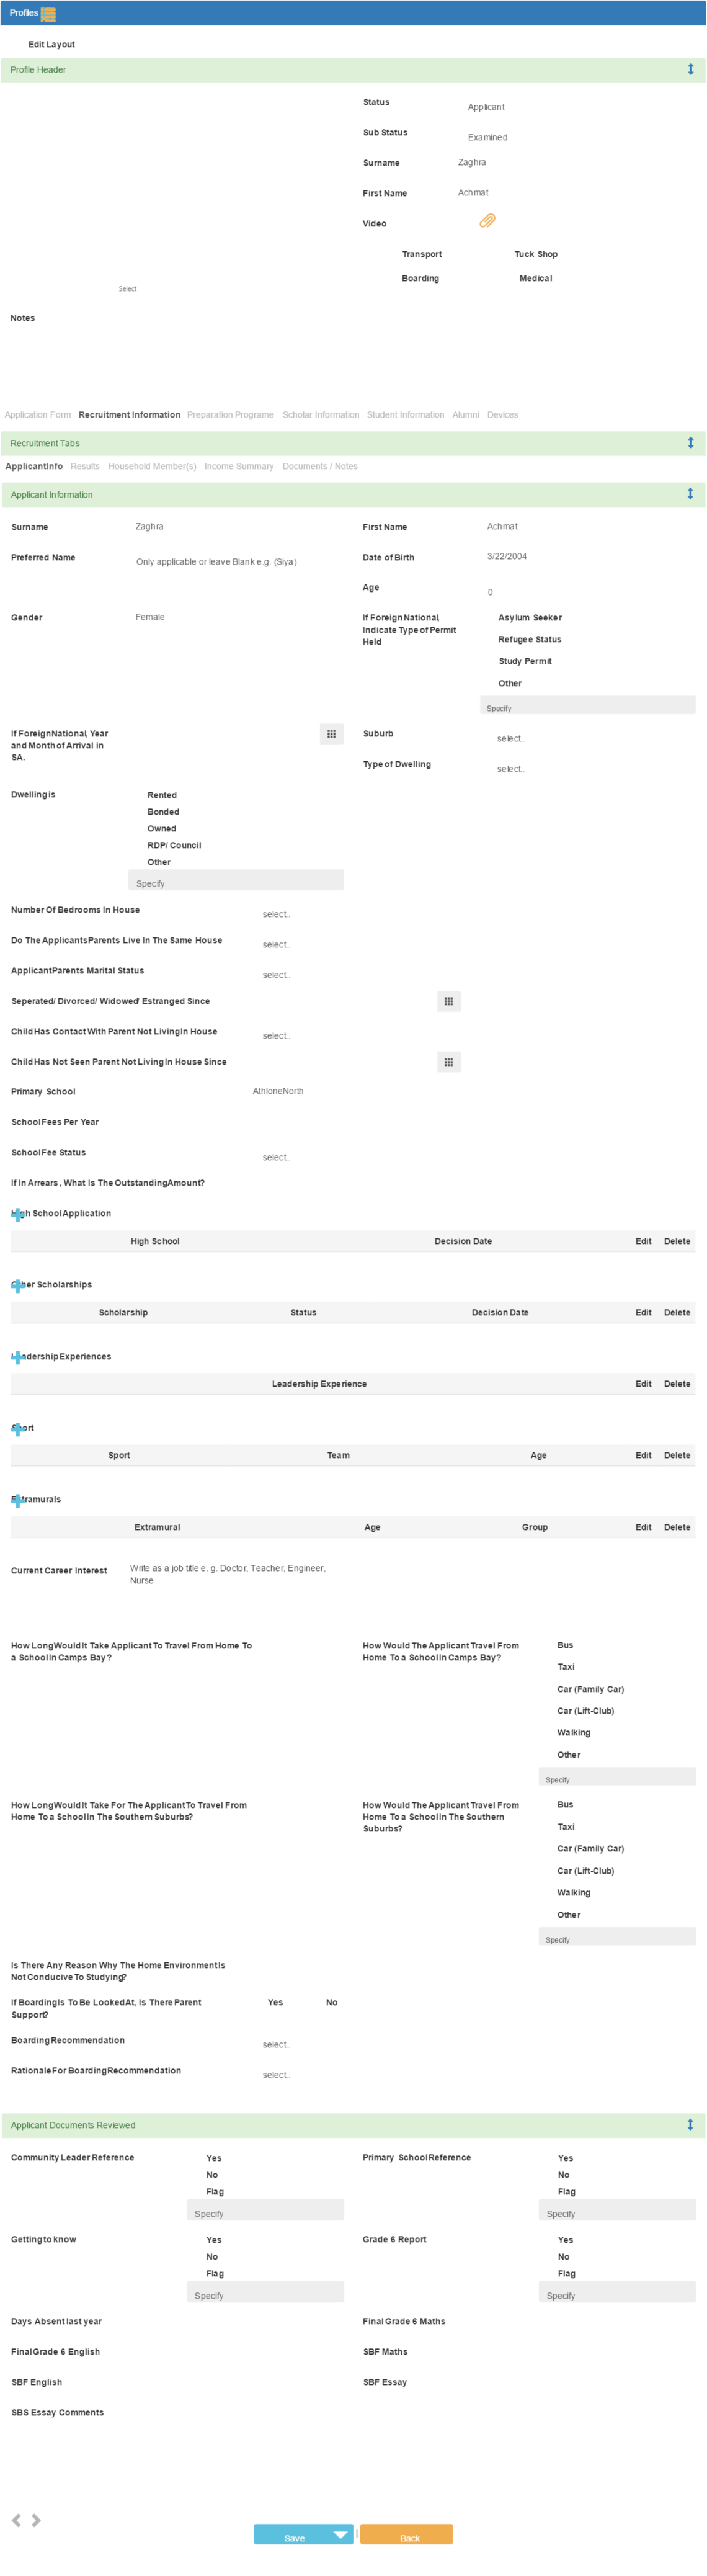707x2576 pixels.
Task: Select Yes for Community Leader Reference
Action: [214, 2158]
